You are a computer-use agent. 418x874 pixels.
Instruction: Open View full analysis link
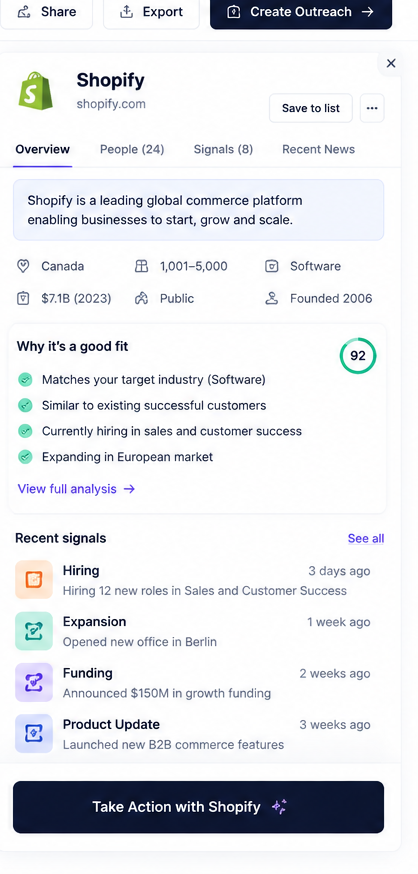coord(76,489)
